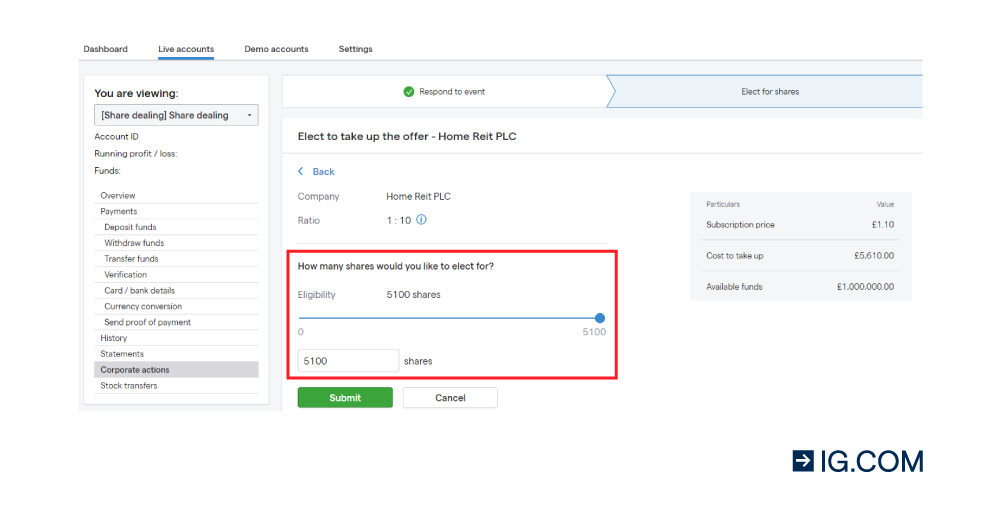Open Deposit funds in sidebar

click(x=130, y=227)
